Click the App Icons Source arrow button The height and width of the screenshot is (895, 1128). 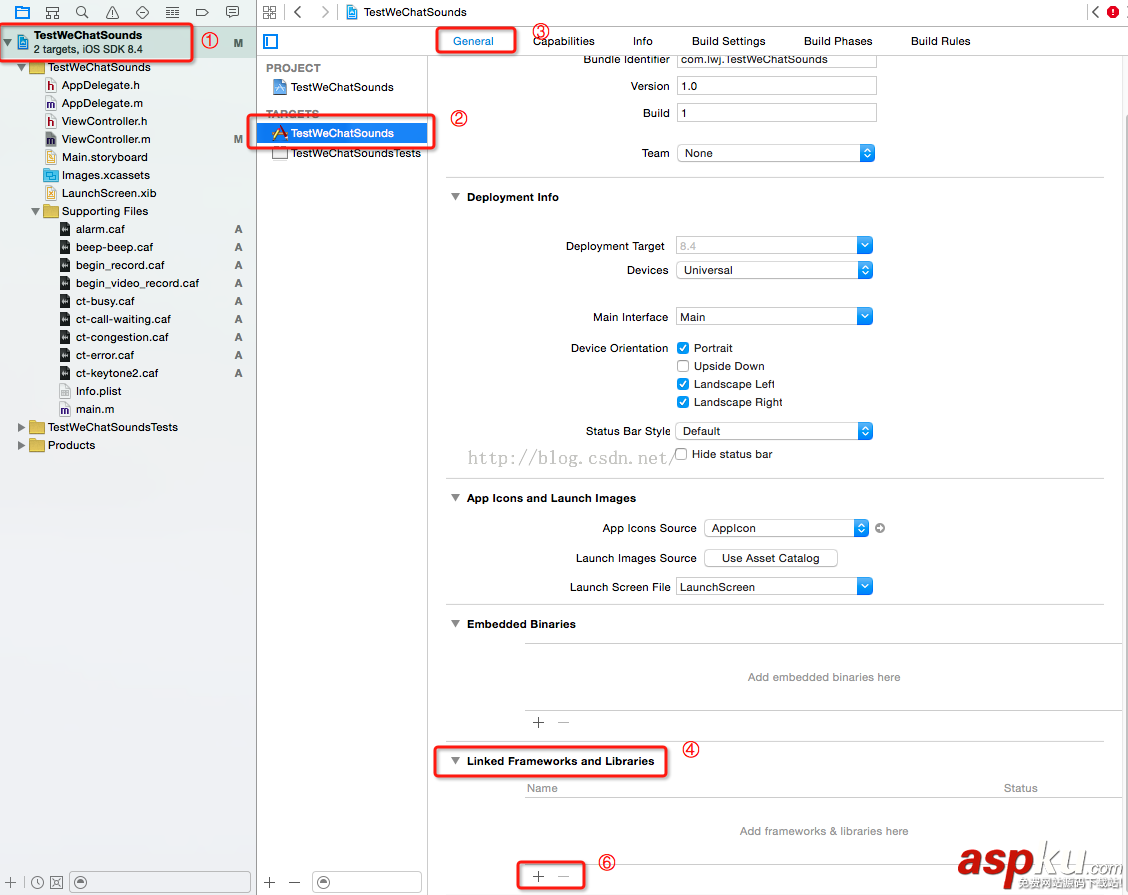click(x=880, y=528)
